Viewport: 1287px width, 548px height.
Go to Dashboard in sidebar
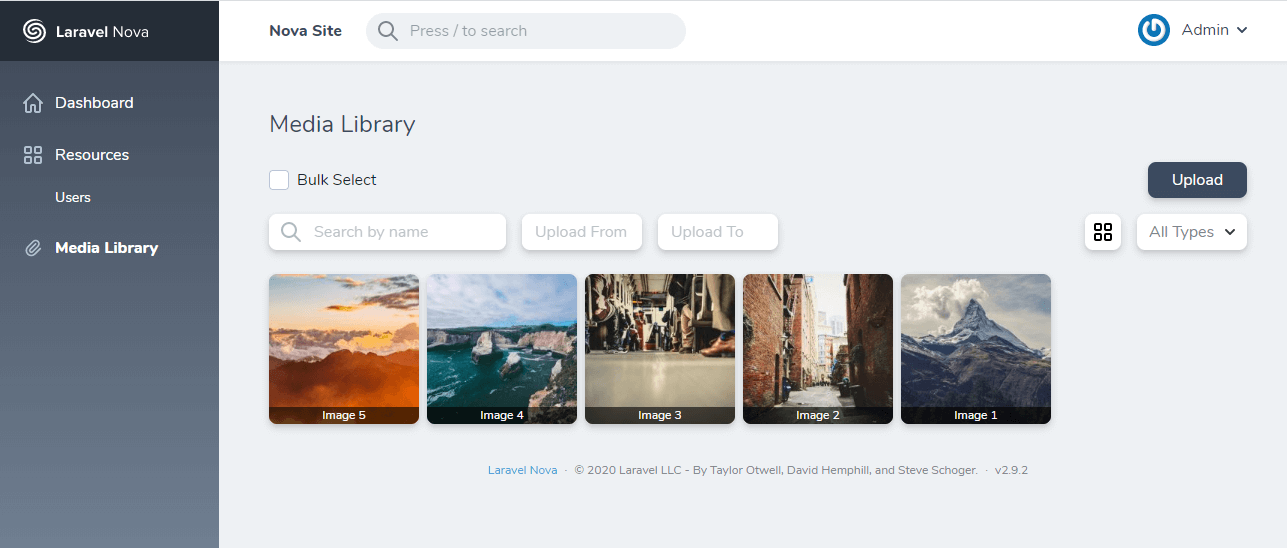(x=94, y=103)
